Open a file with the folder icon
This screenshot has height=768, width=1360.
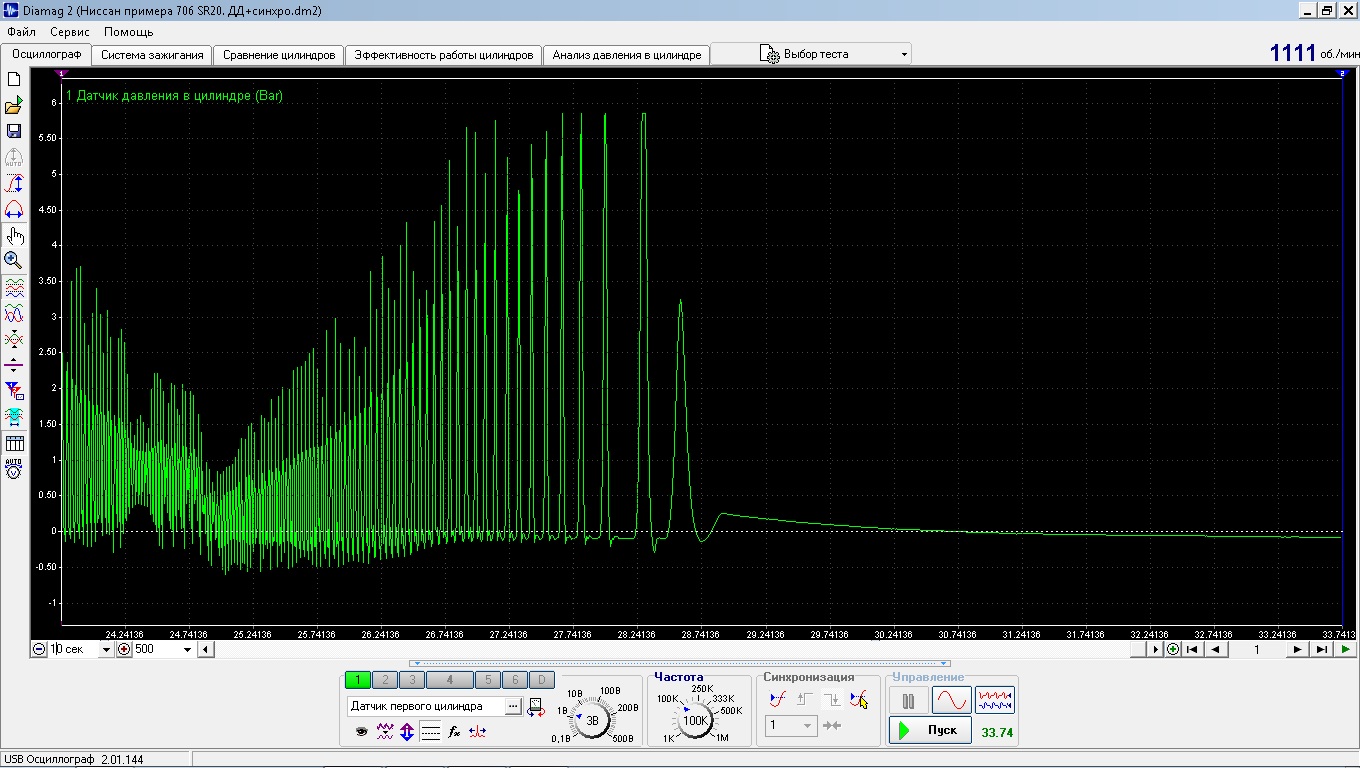click(x=14, y=105)
